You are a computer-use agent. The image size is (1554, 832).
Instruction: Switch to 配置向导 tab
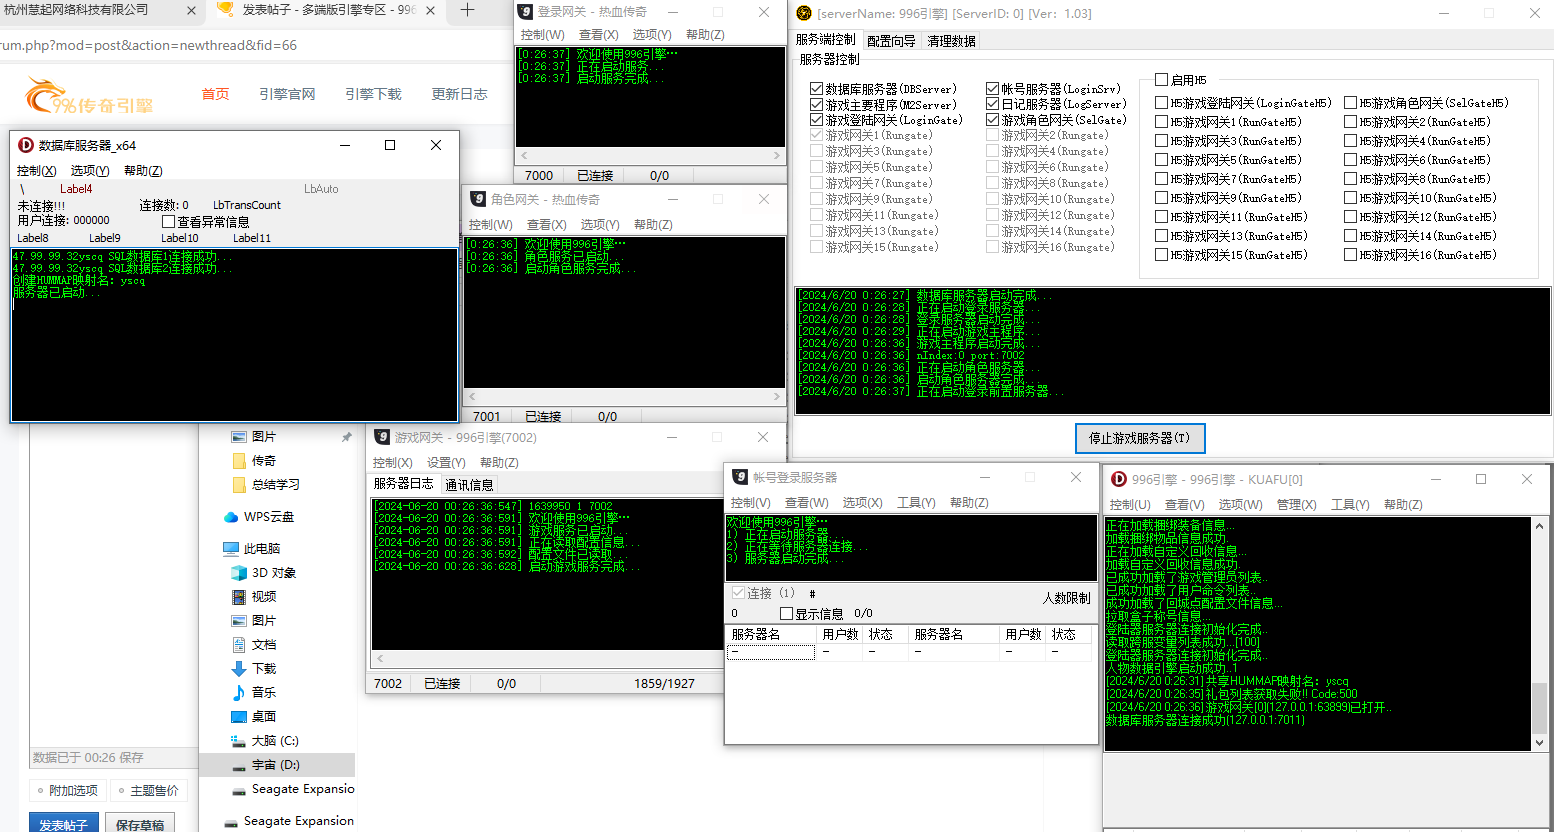891,41
